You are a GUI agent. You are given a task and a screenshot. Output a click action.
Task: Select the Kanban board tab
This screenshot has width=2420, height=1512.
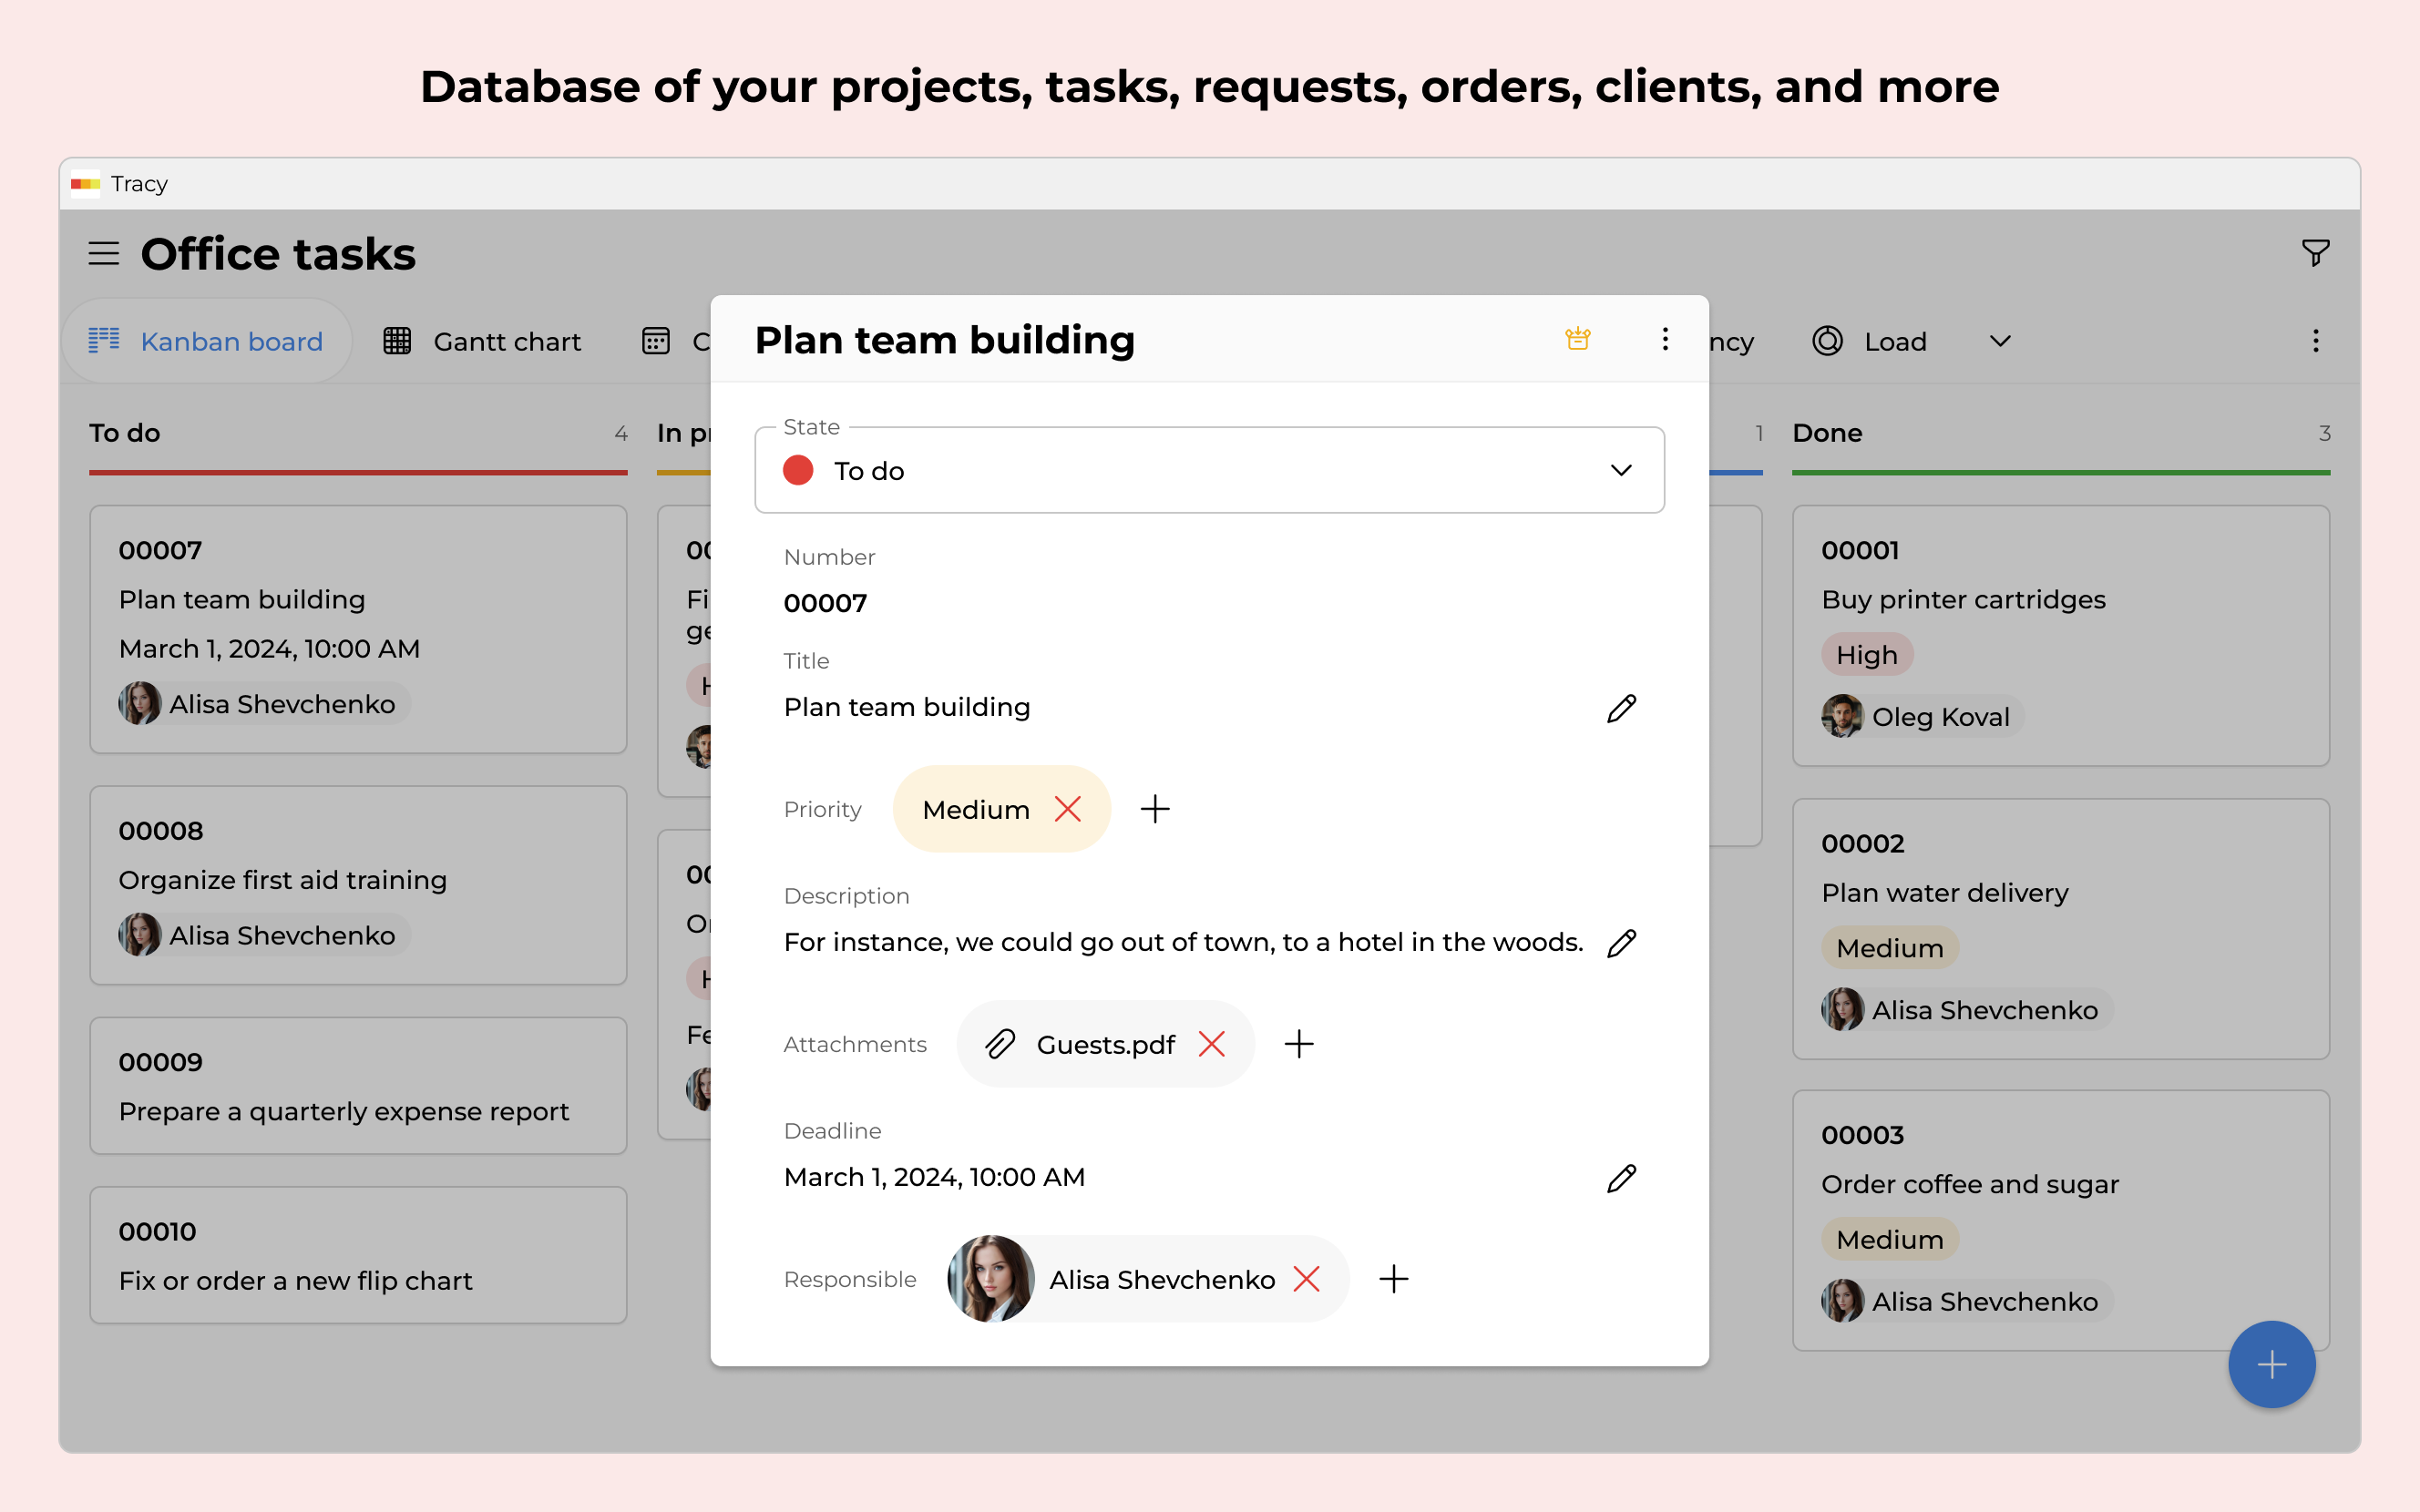206,341
